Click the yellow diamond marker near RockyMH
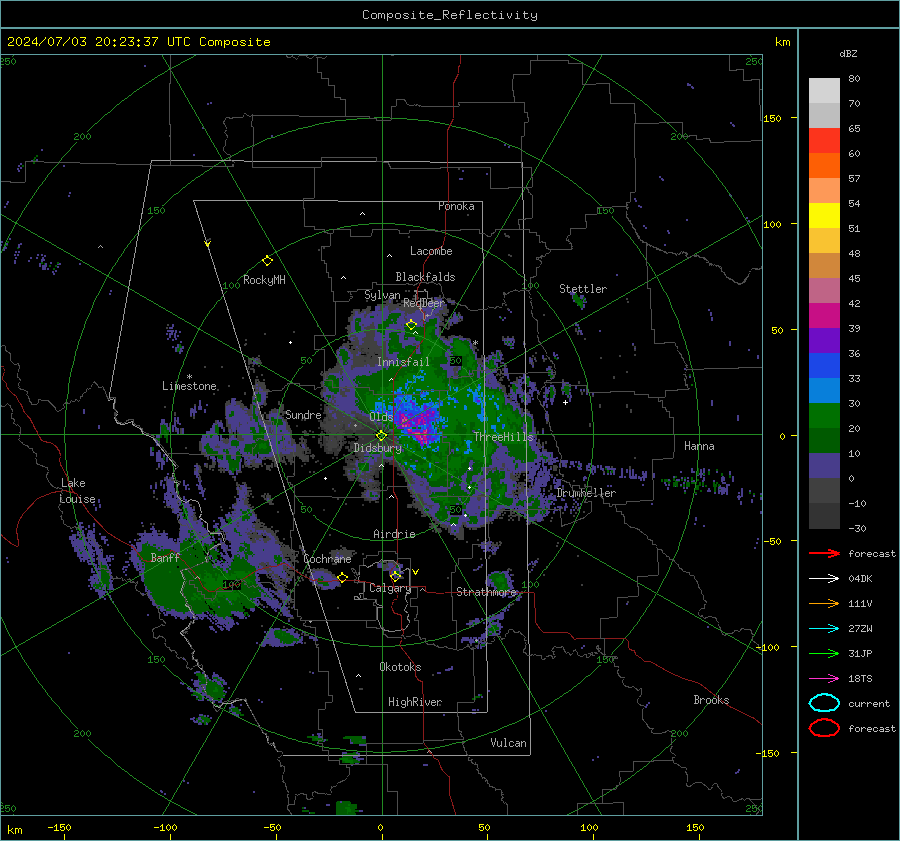This screenshot has height=841, width=900. click(x=267, y=261)
